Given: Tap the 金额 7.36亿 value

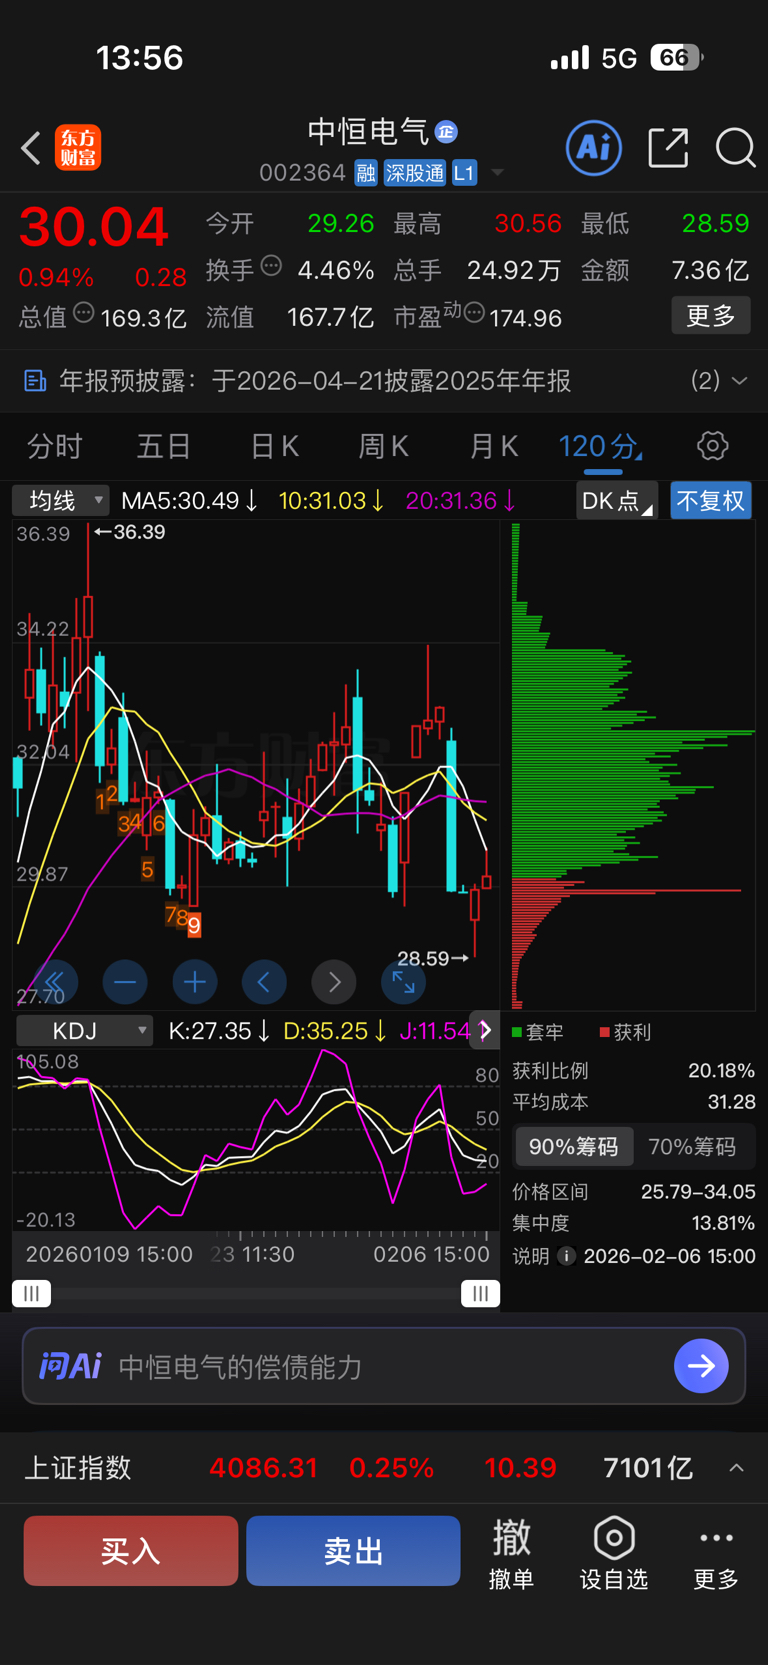Looking at the screenshot, I should pyautogui.click(x=710, y=270).
